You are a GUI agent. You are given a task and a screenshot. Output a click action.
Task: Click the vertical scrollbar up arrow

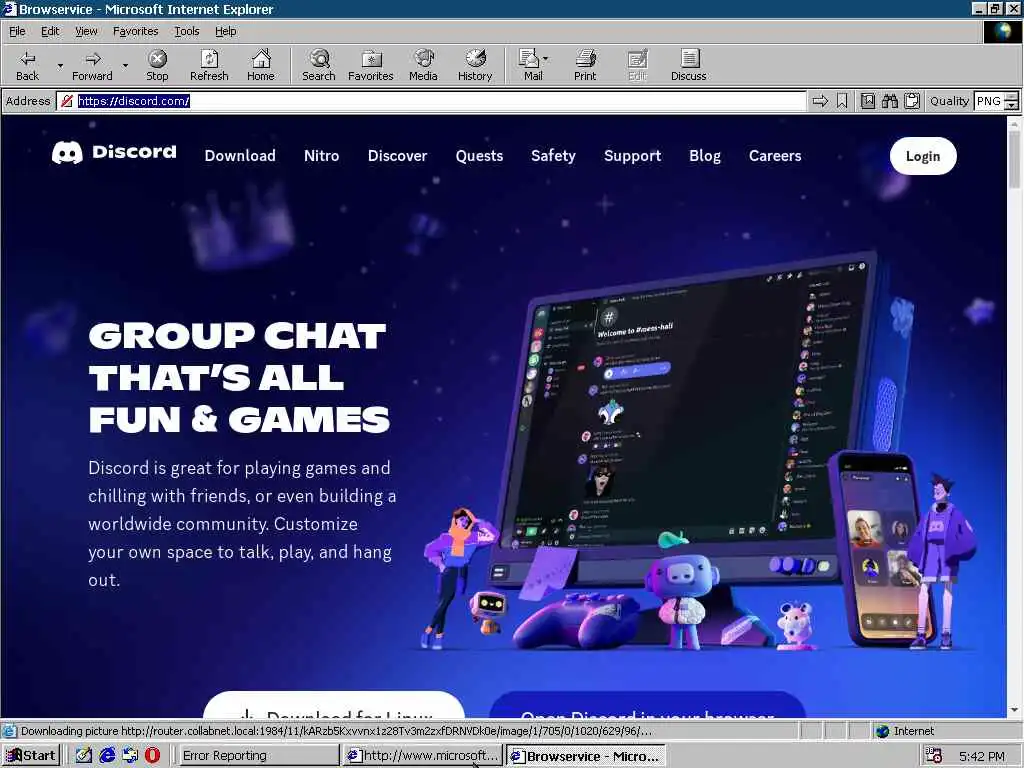tap(1014, 123)
